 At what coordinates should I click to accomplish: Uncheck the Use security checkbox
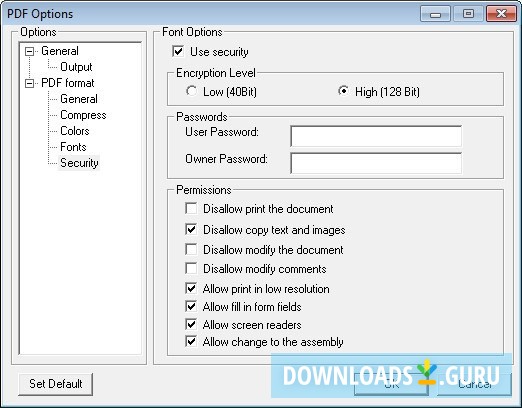point(178,51)
